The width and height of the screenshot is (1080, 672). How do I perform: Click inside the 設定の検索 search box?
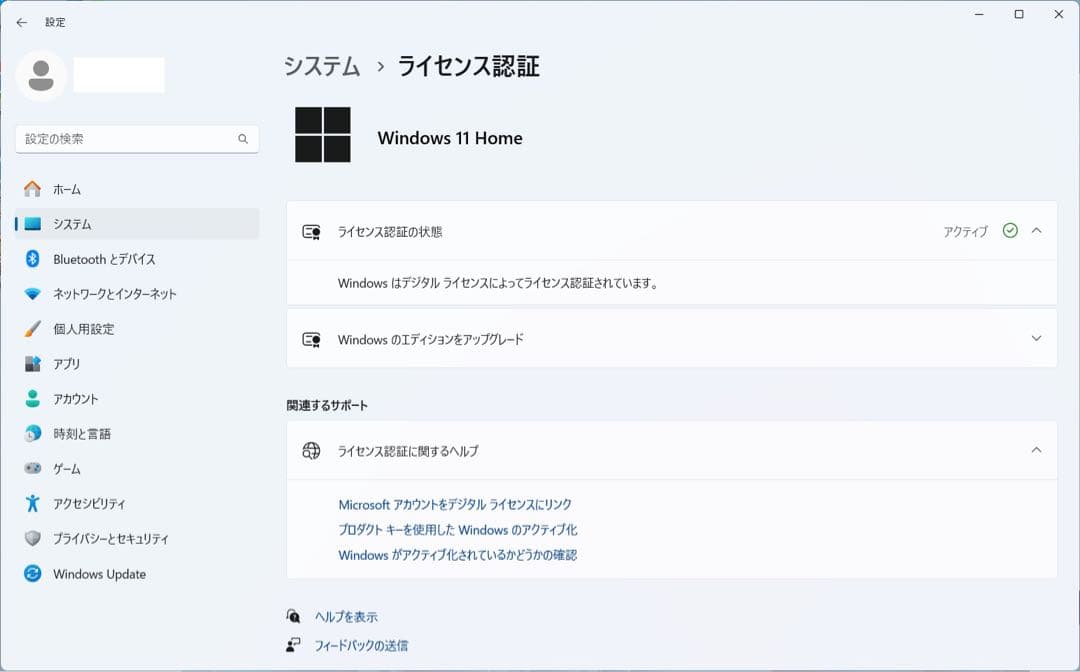(137, 139)
